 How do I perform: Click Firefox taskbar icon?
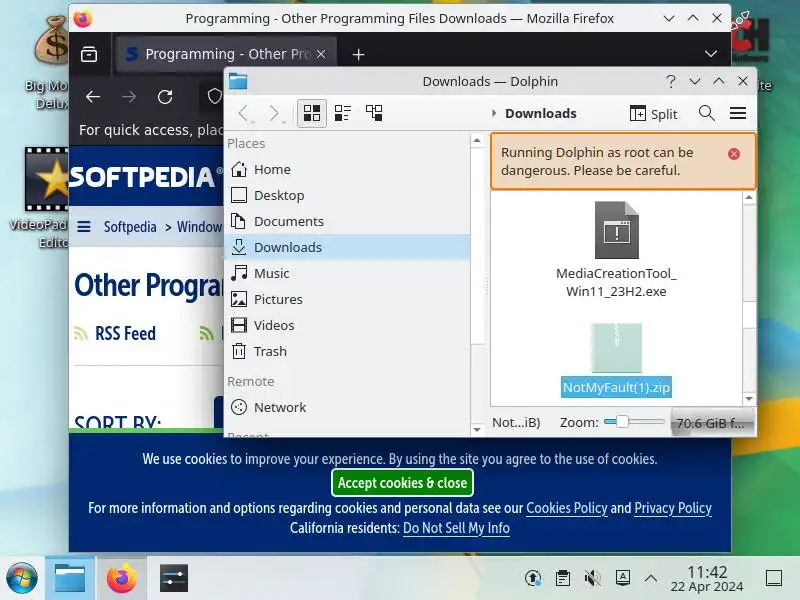pos(121,579)
